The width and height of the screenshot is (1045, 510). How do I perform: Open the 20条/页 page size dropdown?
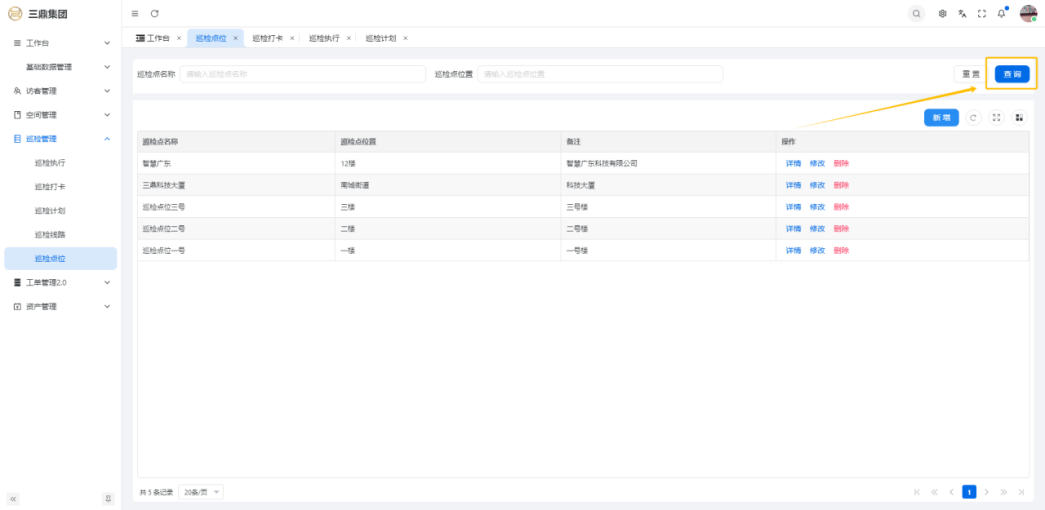[200, 492]
